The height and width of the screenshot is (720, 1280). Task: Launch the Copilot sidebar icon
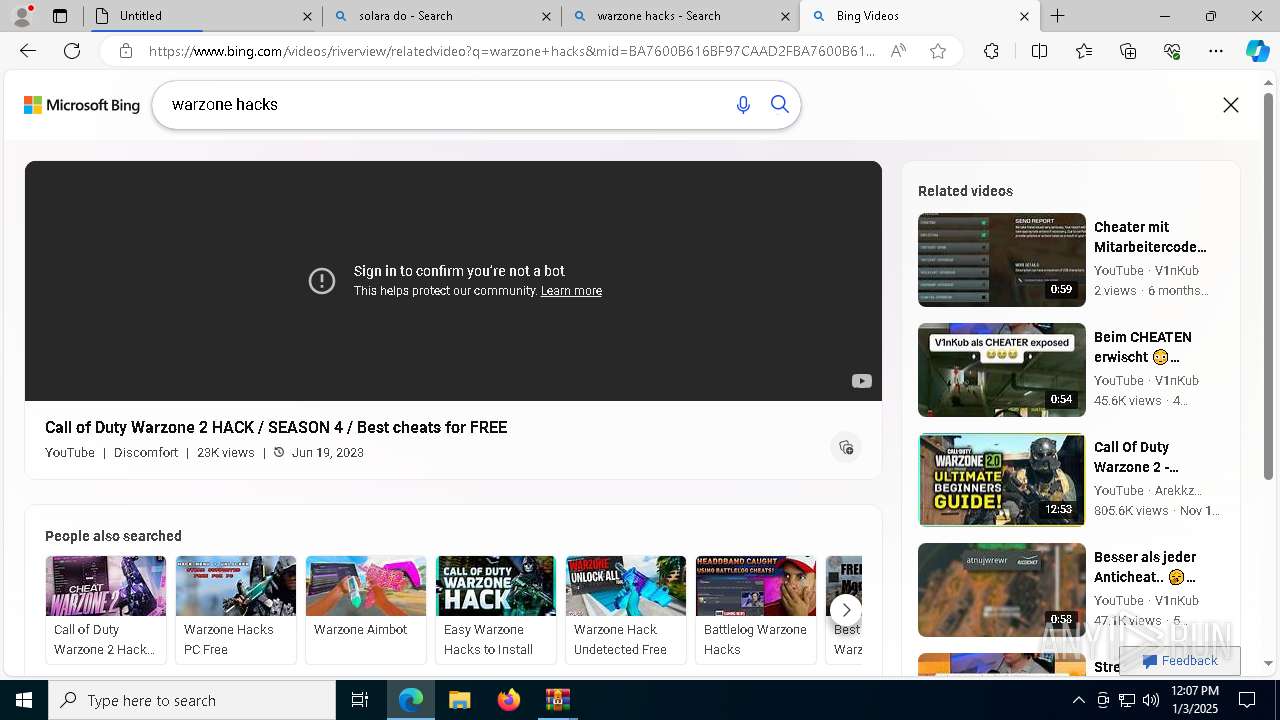pos(1257,51)
